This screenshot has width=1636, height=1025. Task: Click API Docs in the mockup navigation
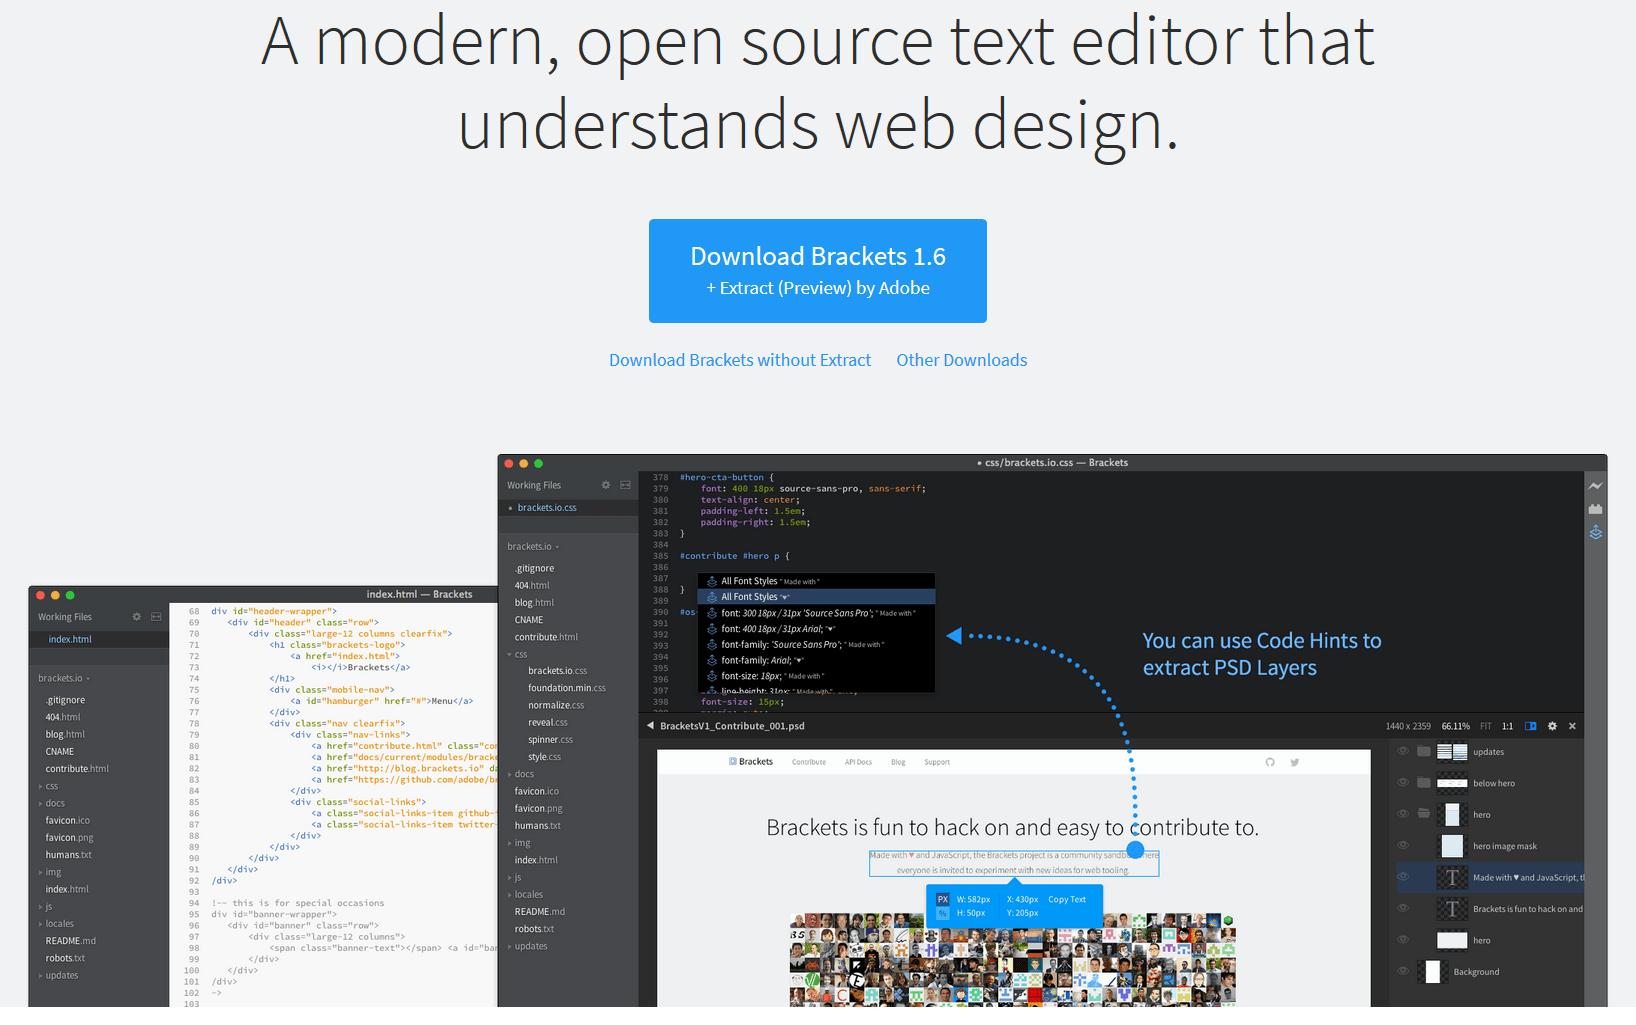[858, 761]
